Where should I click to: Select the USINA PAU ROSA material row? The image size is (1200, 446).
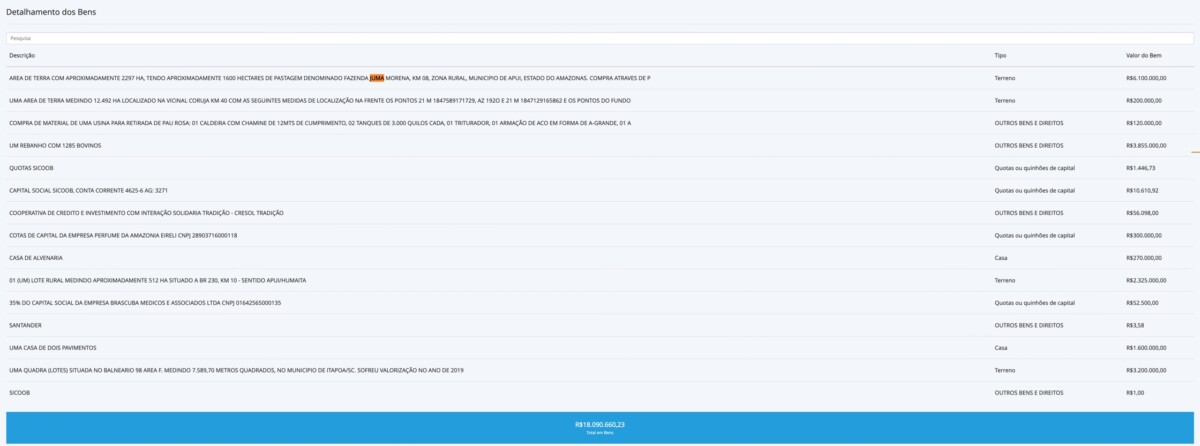[319, 123]
